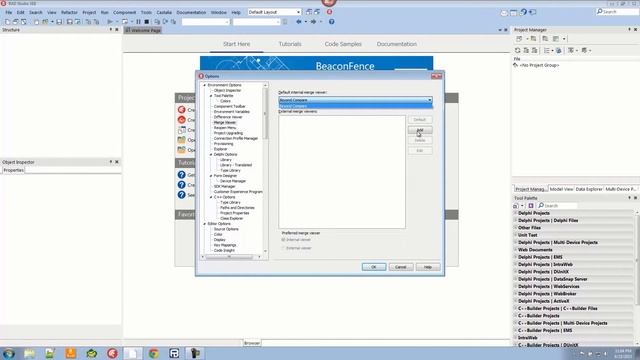Open Documentation tab on Welcome Page

point(397,44)
